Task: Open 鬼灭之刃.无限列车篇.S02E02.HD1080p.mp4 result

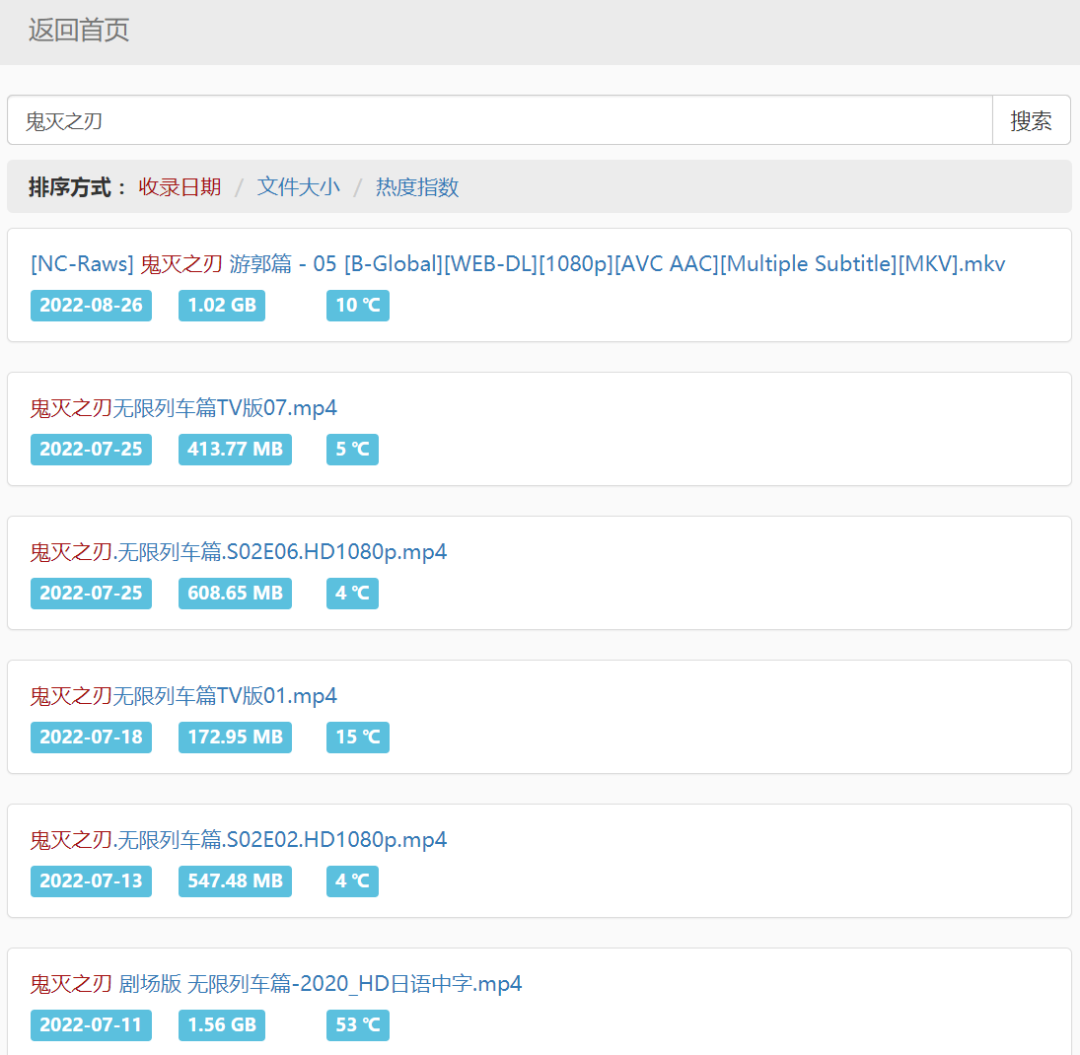Action: point(238,839)
